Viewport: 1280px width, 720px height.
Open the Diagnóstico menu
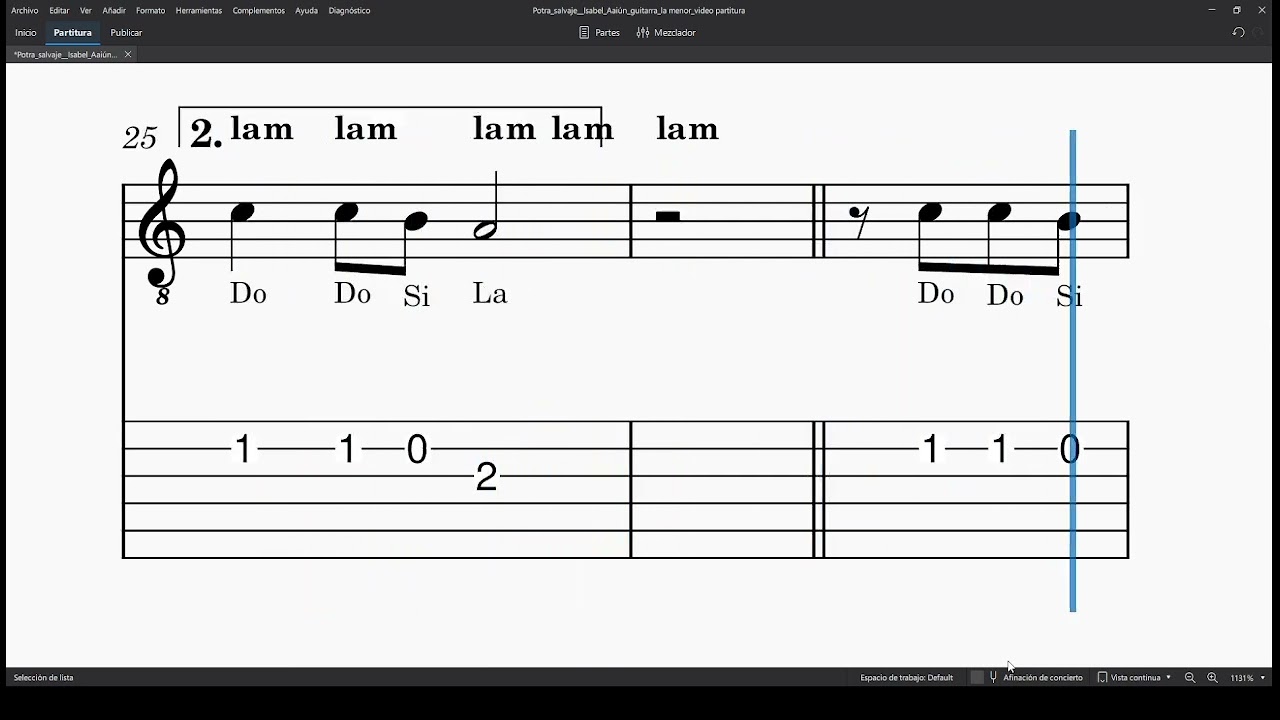pos(349,10)
